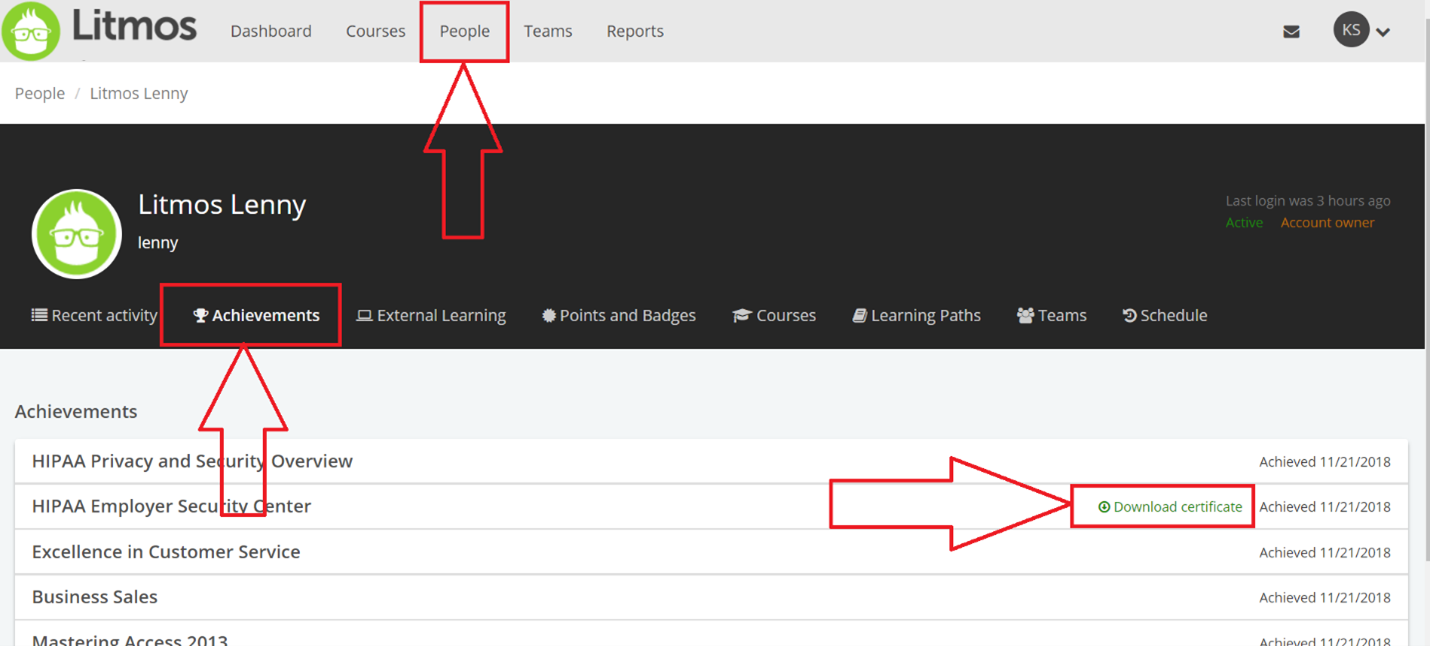Click the Active status label
The height and width of the screenshot is (646, 1430).
[x=1244, y=222]
